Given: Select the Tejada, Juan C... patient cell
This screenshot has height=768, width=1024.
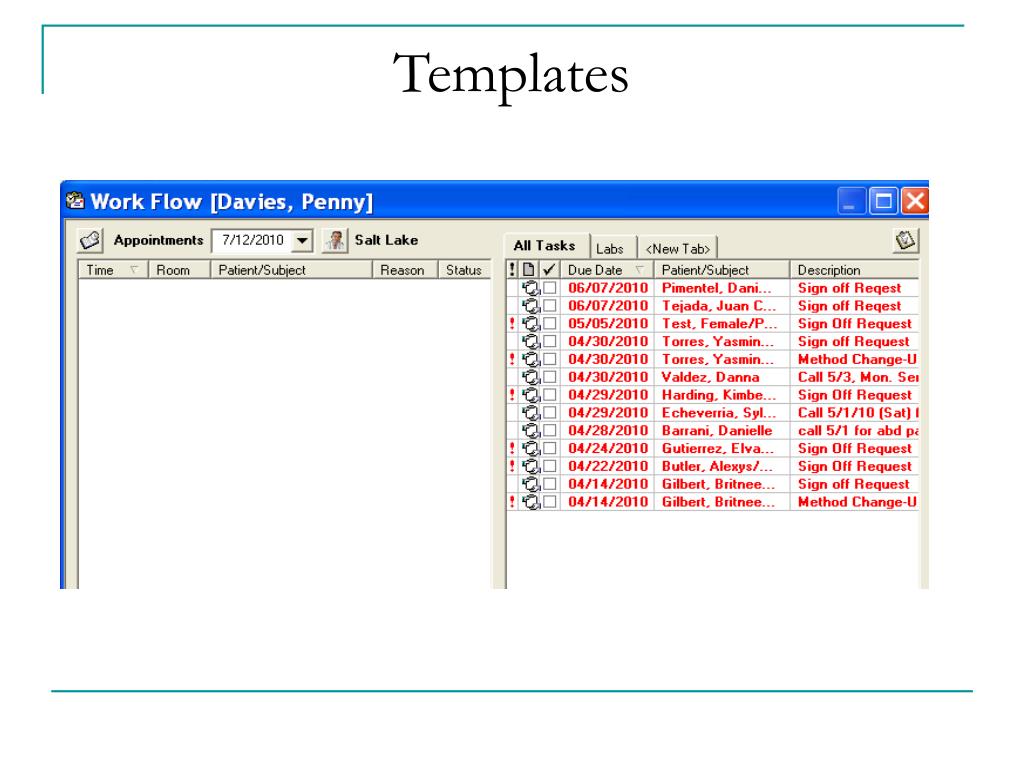Looking at the screenshot, I should point(722,306).
